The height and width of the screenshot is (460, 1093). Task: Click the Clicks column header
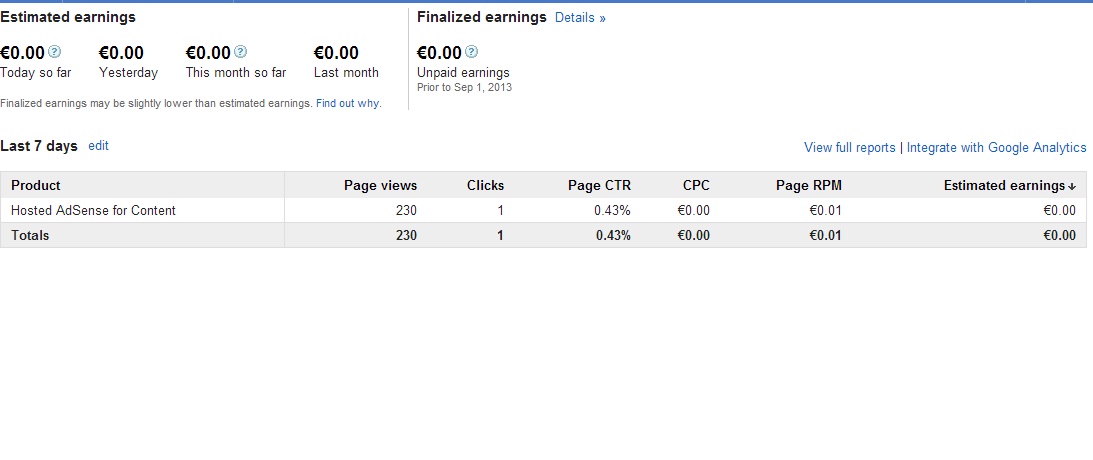point(485,185)
